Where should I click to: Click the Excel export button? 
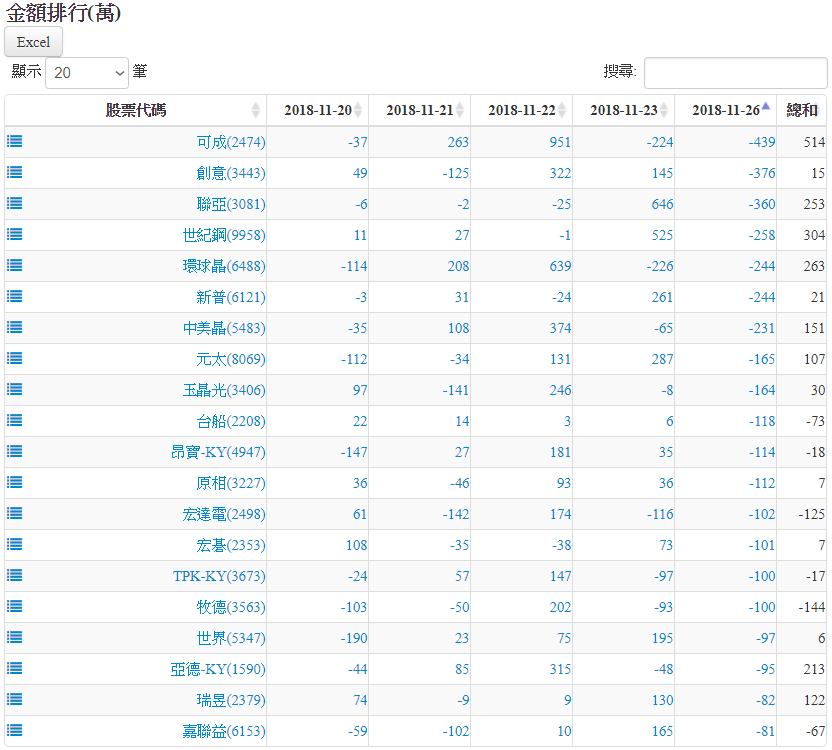click(x=34, y=42)
